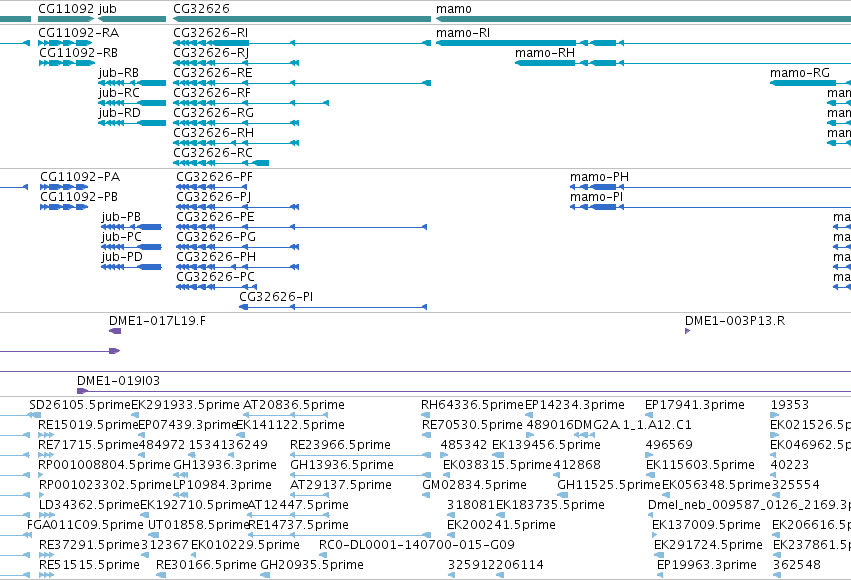Click protein jub-PB
851x580 pixels.
point(121,218)
